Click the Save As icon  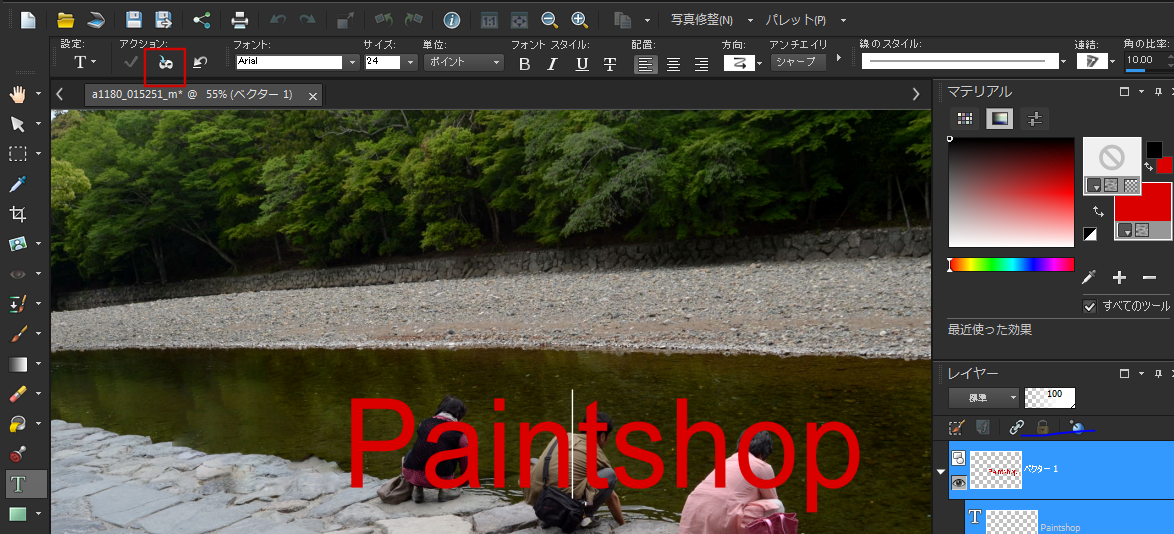pyautogui.click(x=163, y=19)
